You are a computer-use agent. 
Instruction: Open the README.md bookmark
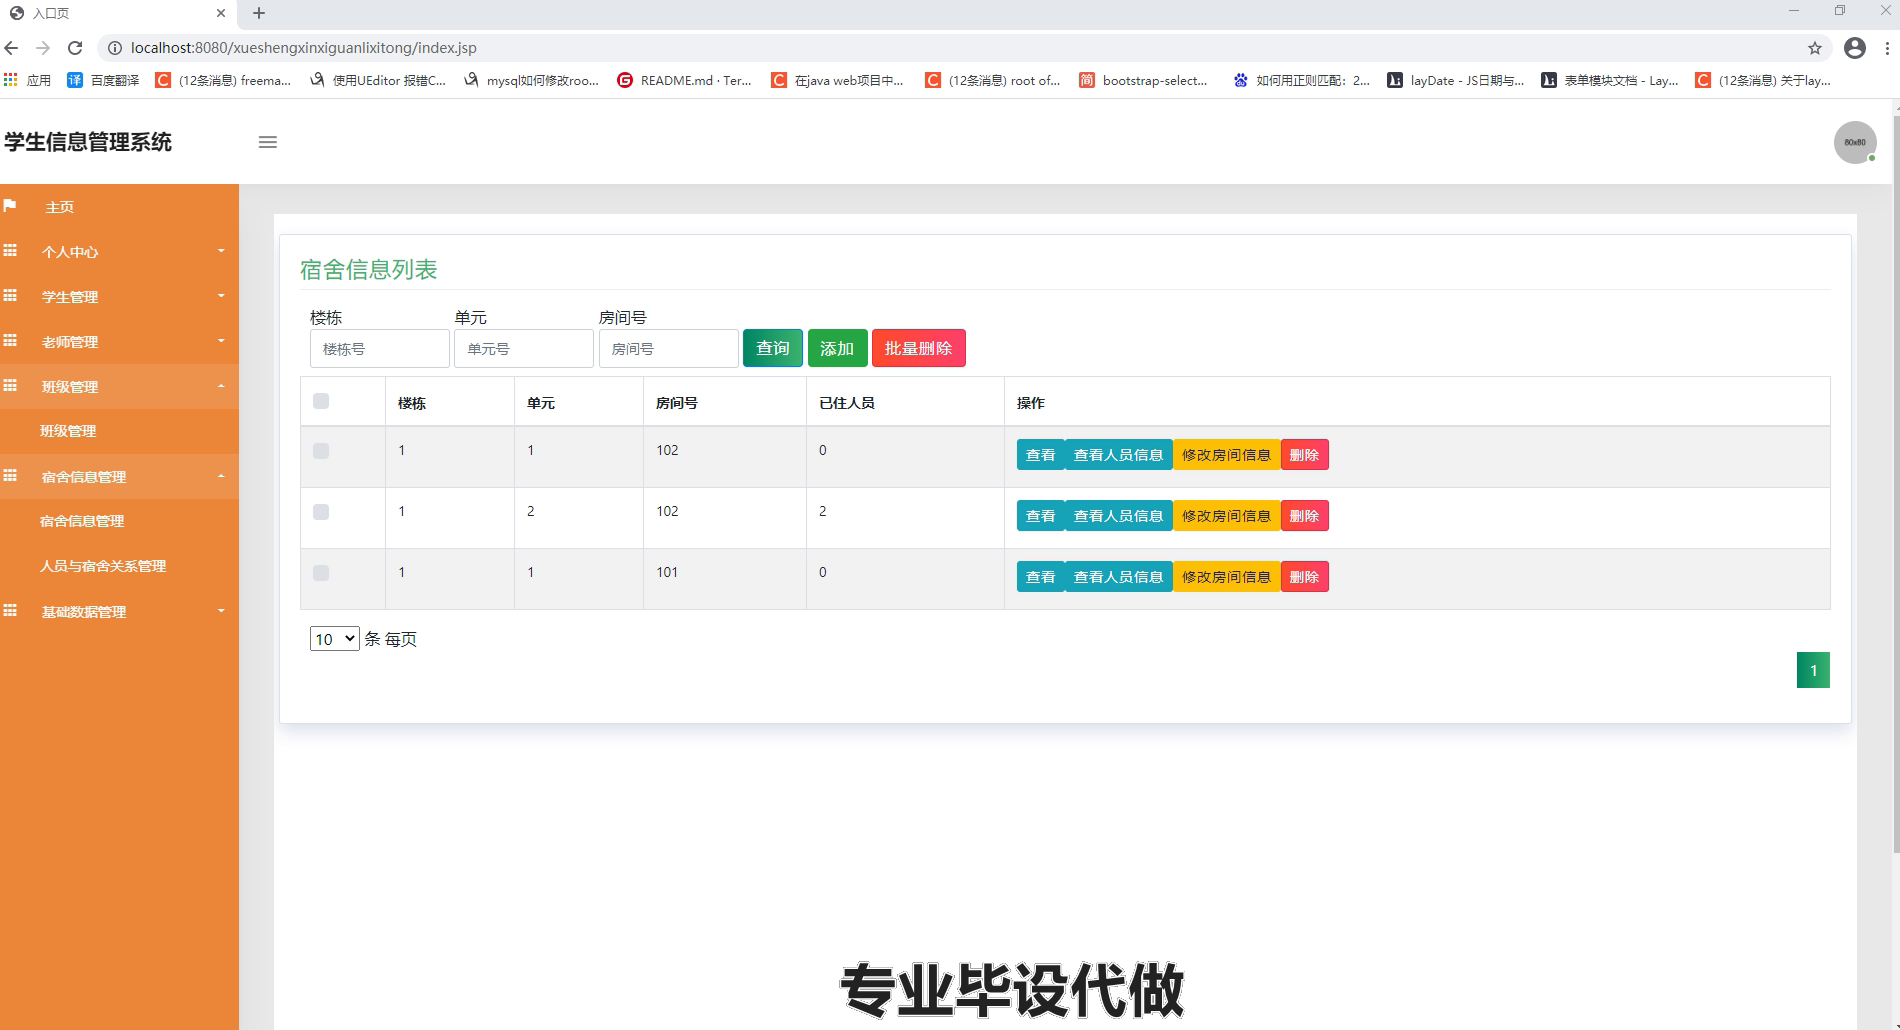point(684,80)
